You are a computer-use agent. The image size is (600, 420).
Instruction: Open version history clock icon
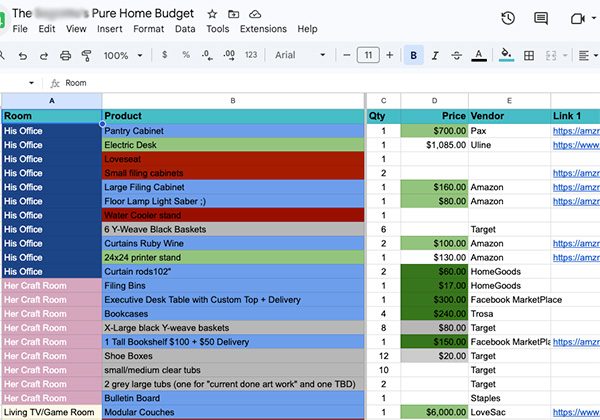point(508,18)
